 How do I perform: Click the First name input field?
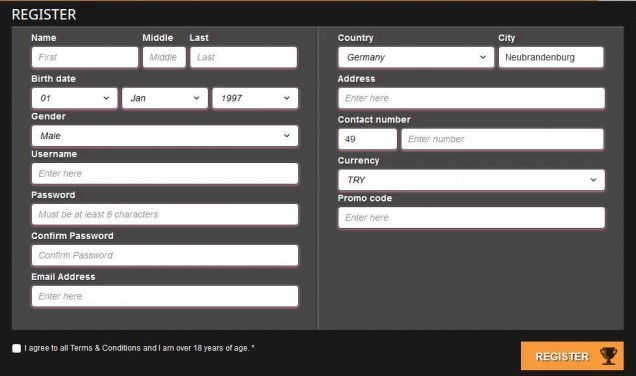tap(85, 57)
